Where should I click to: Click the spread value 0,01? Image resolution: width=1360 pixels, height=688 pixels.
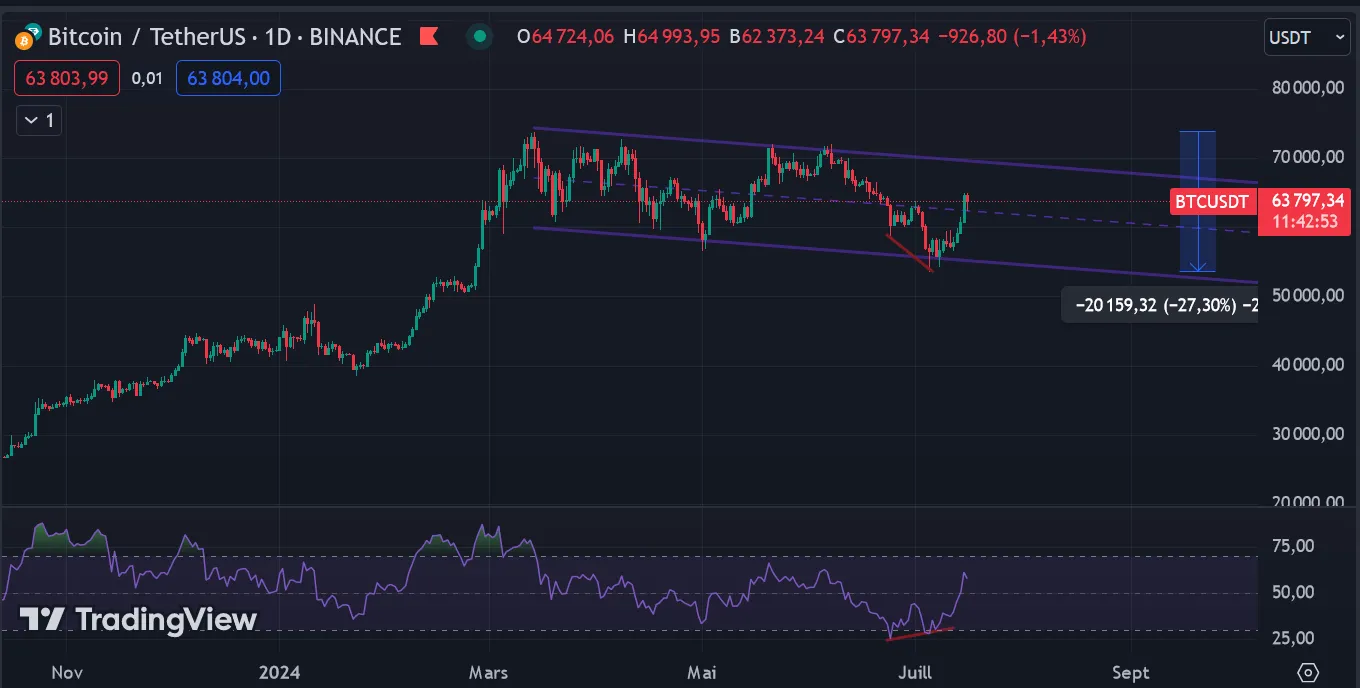[x=147, y=78]
